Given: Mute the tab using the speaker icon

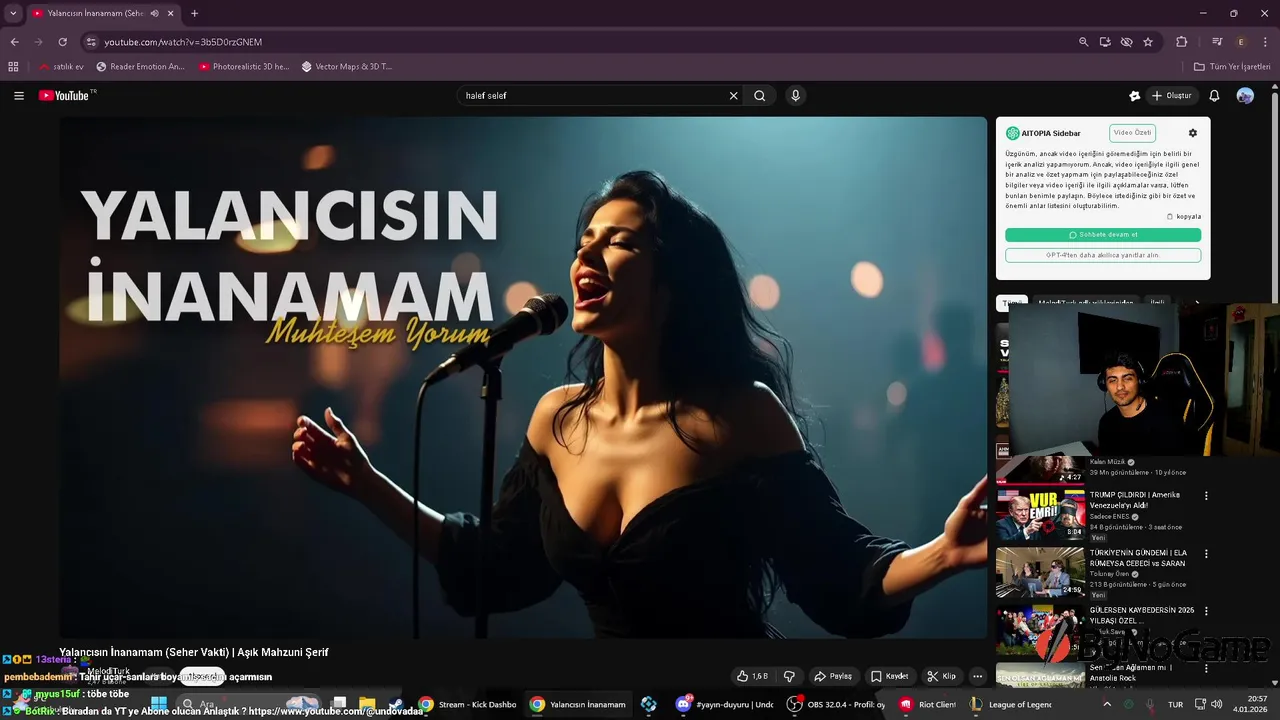Looking at the screenshot, I should (x=155, y=13).
